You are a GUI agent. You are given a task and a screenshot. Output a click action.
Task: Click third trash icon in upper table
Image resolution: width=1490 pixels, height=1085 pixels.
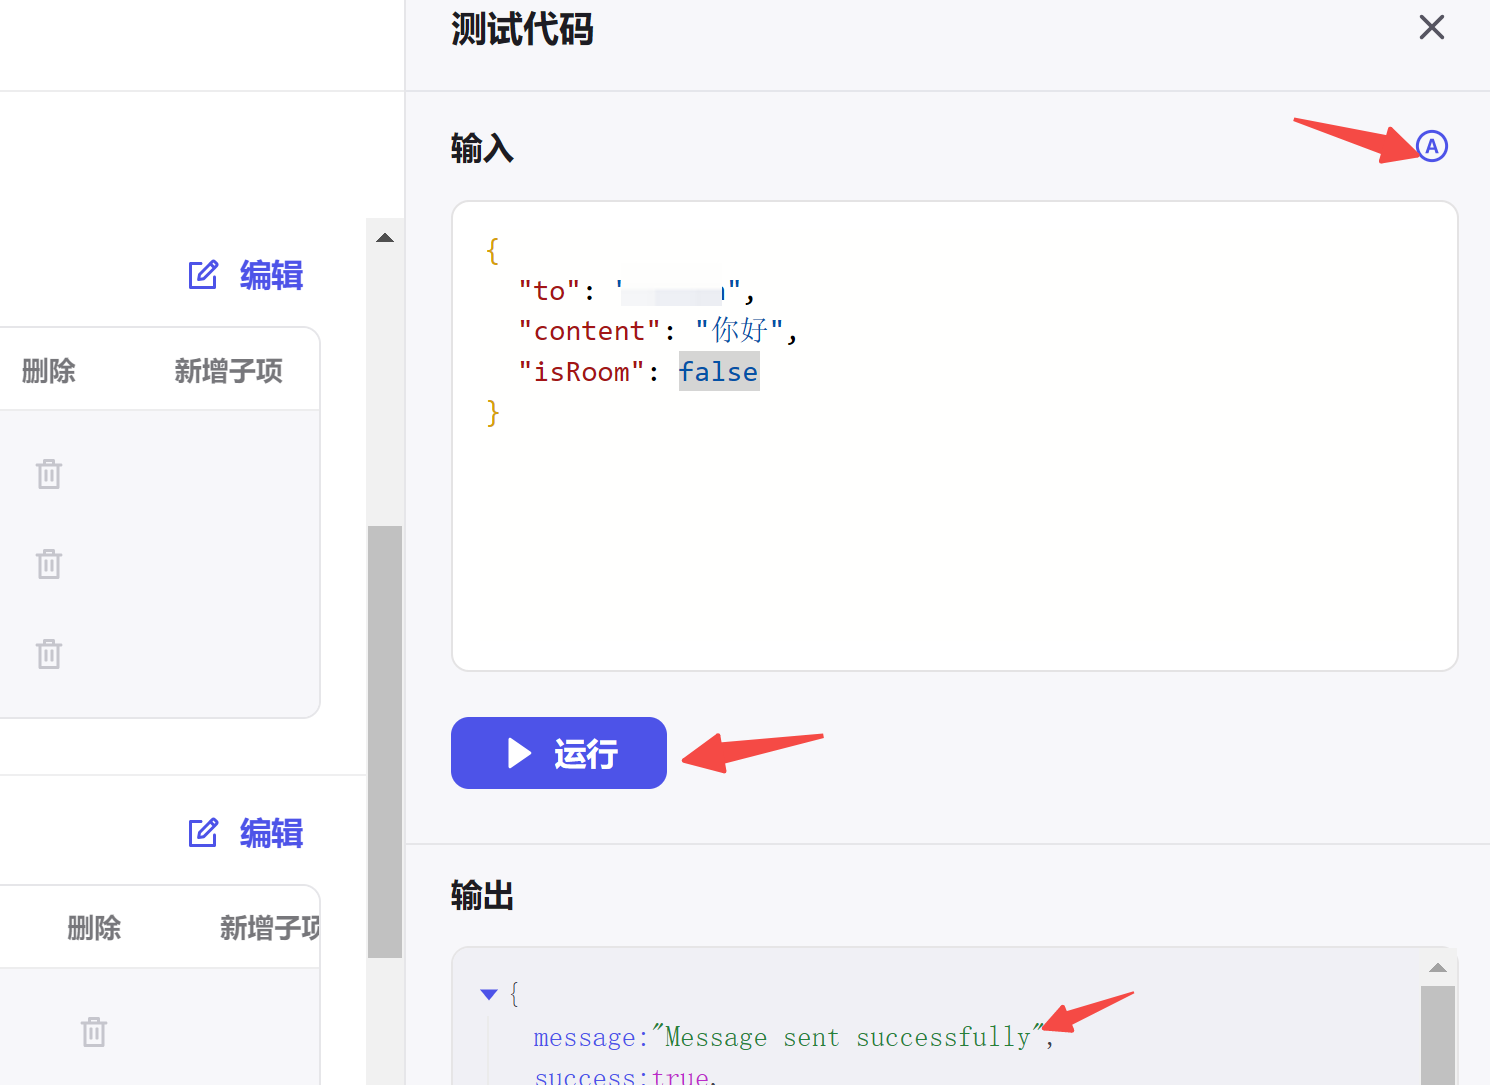[x=49, y=654]
